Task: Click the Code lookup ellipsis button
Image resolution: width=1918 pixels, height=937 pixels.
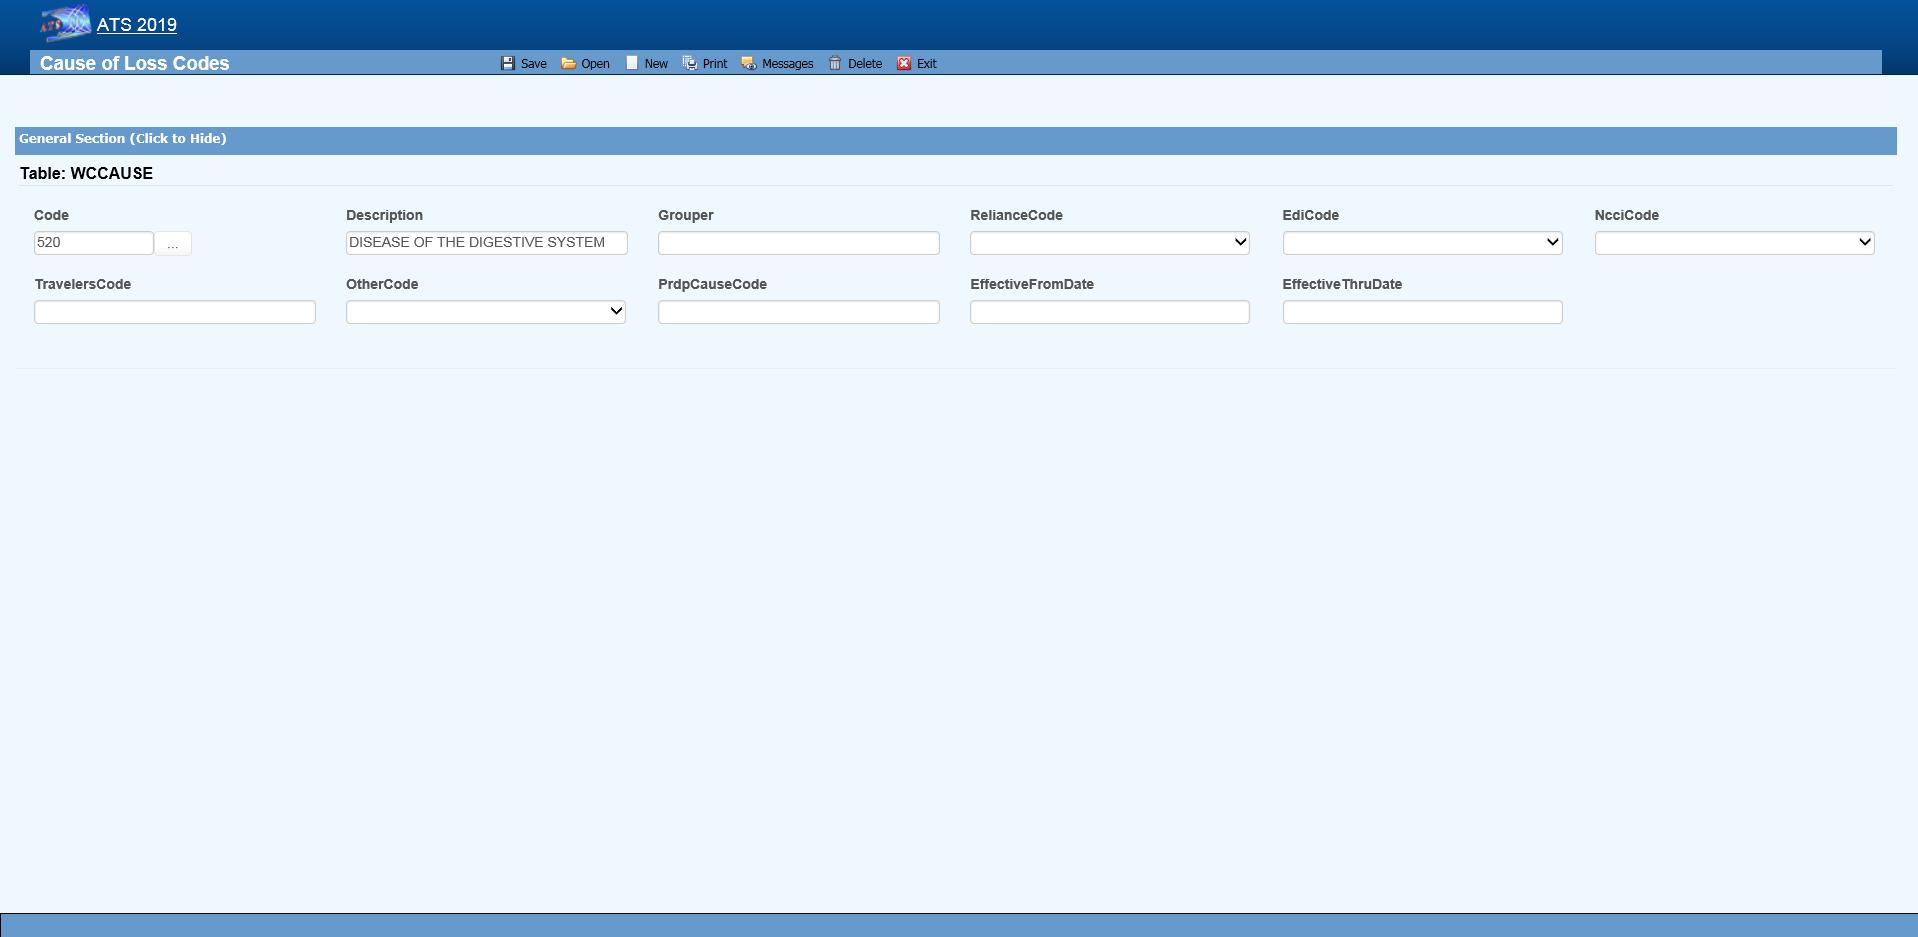Action: [x=173, y=244]
